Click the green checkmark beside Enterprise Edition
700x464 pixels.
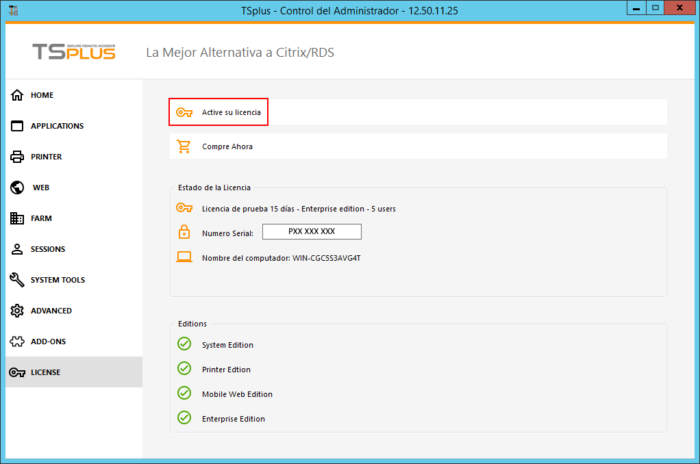coord(184,418)
